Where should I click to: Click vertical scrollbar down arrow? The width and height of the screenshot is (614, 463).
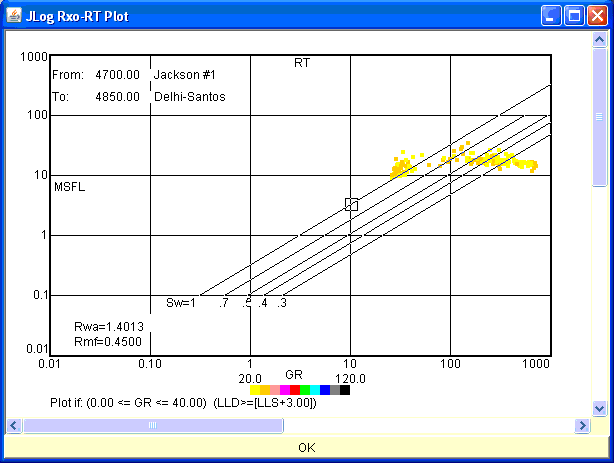[x=600, y=408]
